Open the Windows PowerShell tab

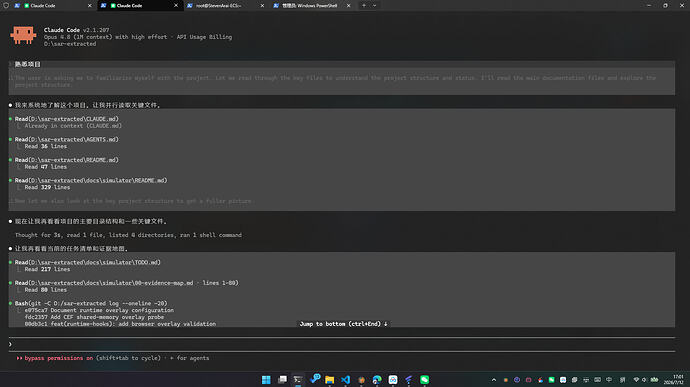point(312,6)
